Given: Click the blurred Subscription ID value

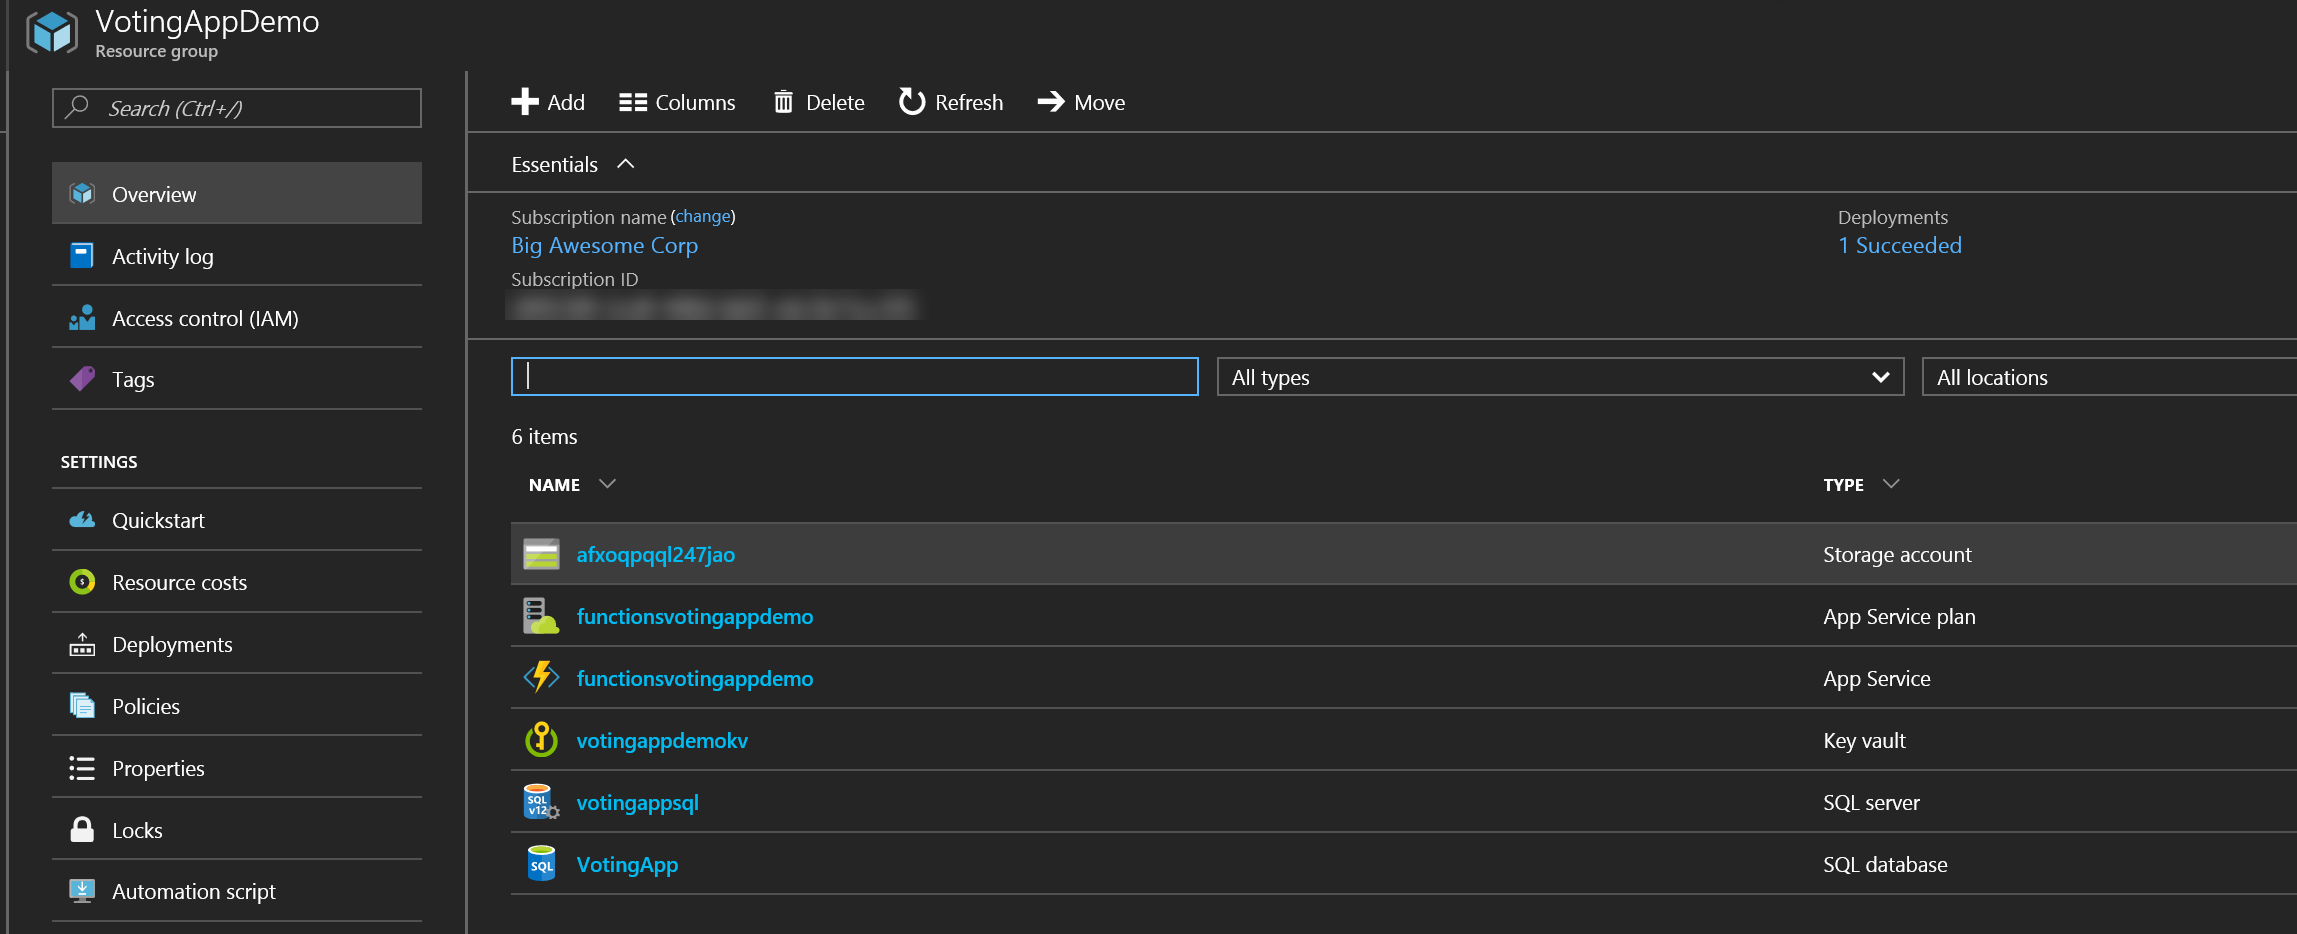Looking at the screenshot, I should 714,306.
